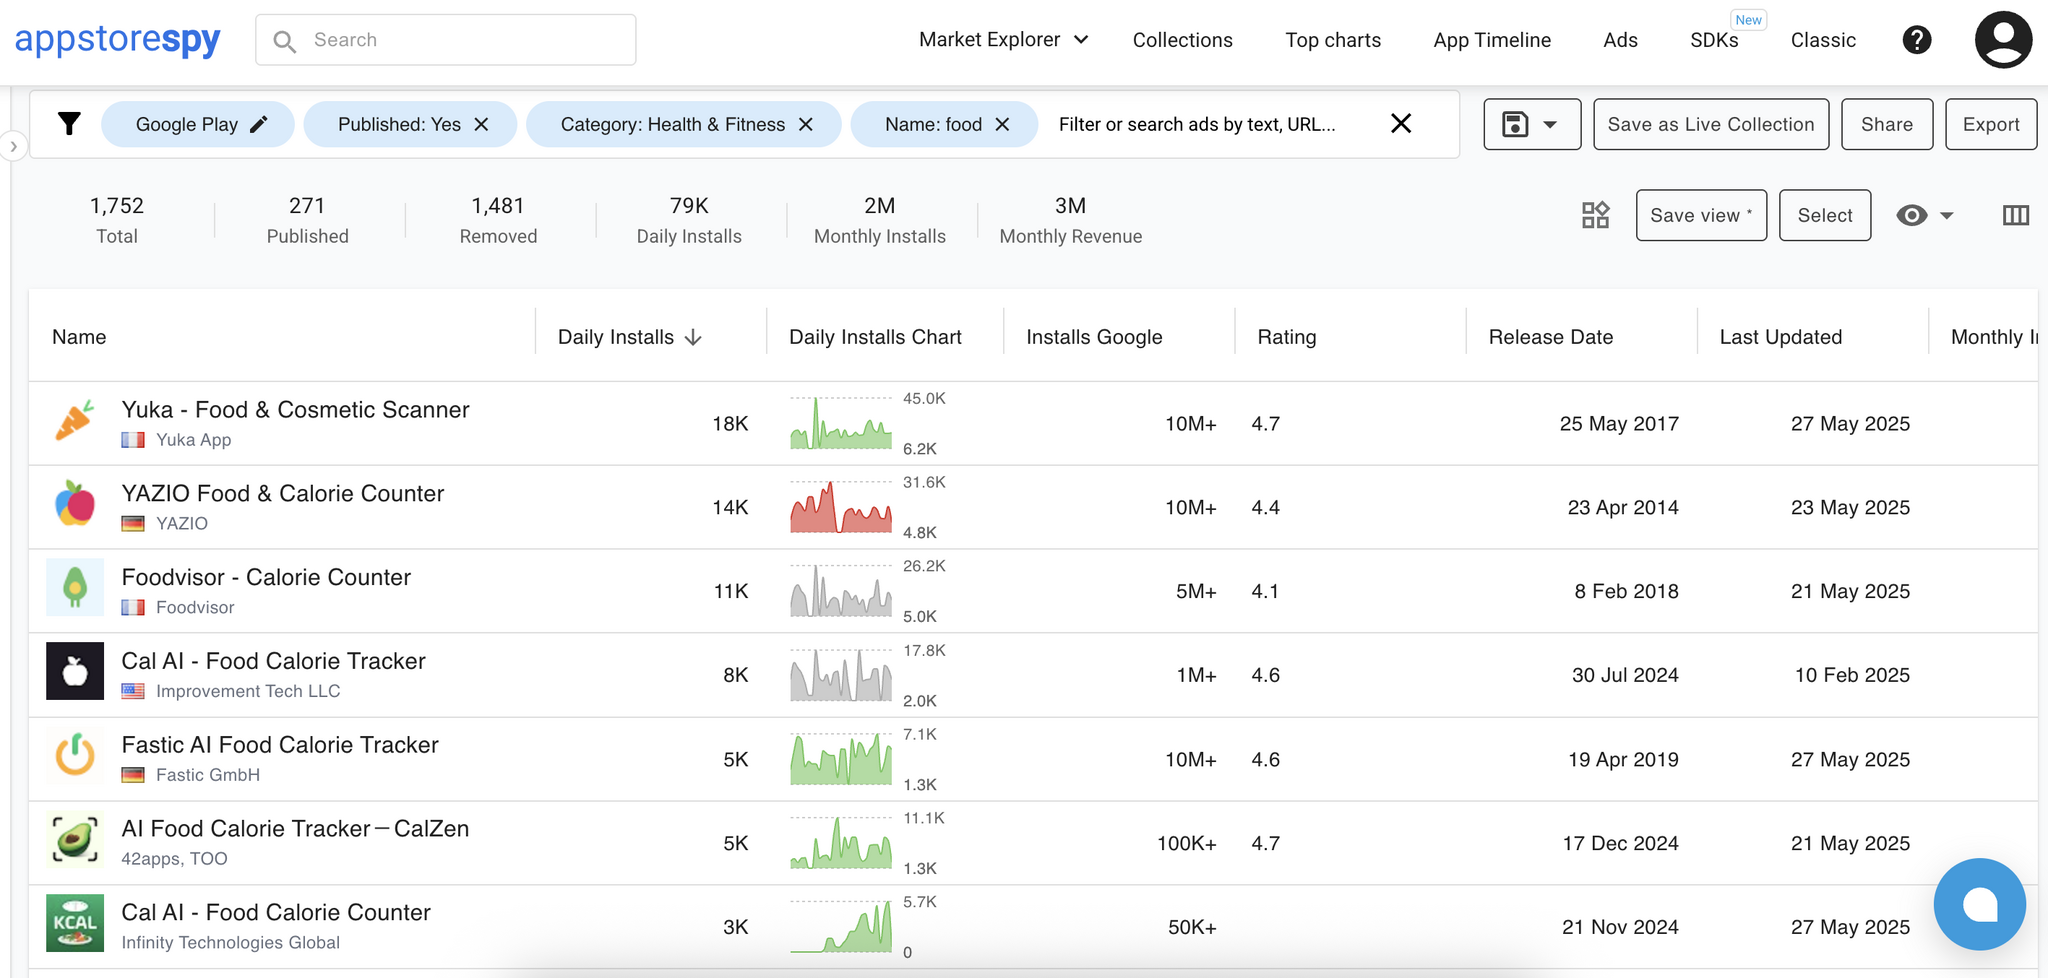Click the funnel filter icon
Viewport: 2048px width, 978px height.
[69, 124]
